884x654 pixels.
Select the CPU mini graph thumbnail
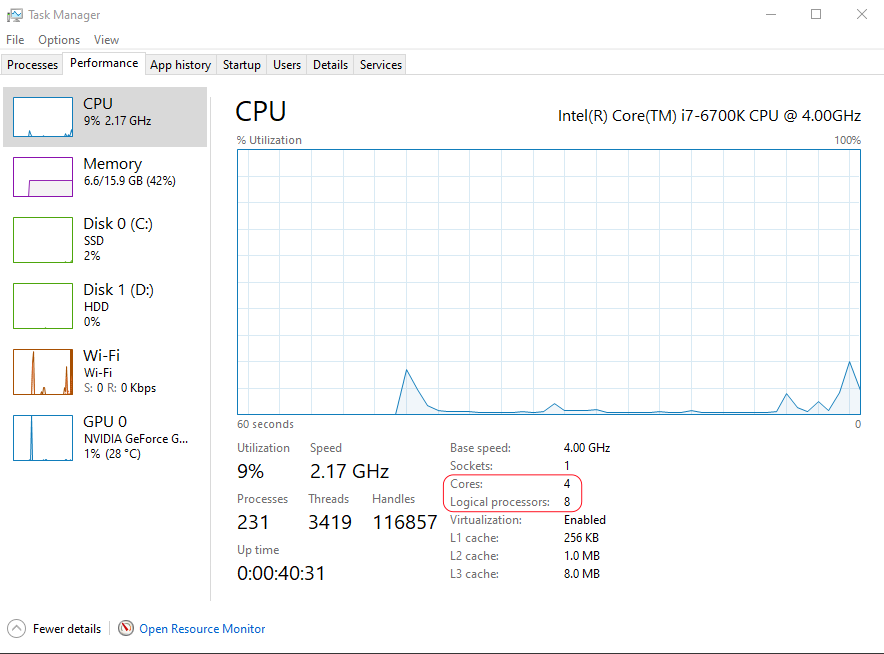[43, 117]
